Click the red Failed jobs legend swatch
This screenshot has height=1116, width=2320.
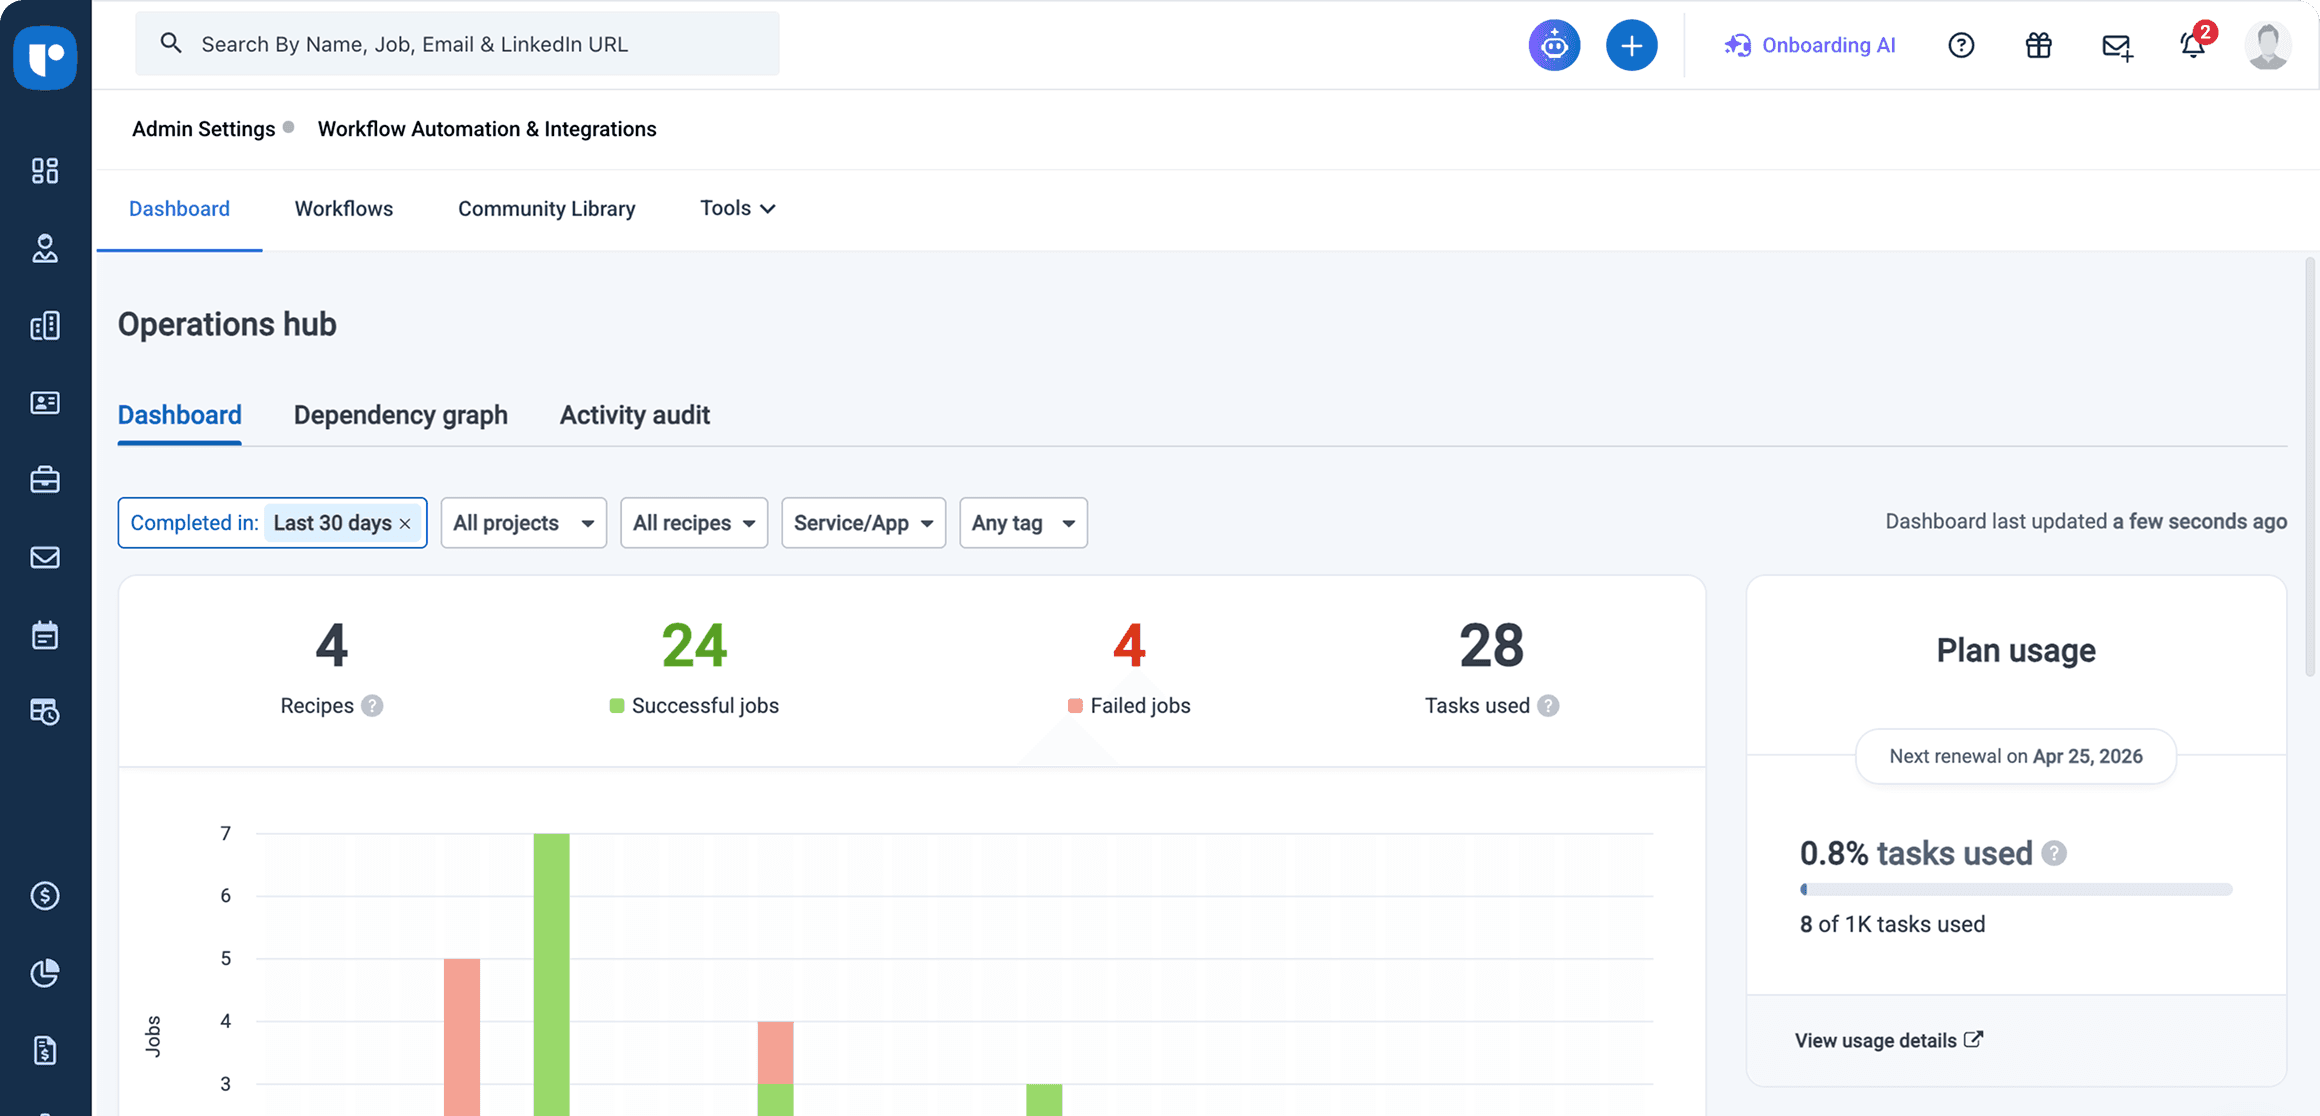click(1075, 706)
